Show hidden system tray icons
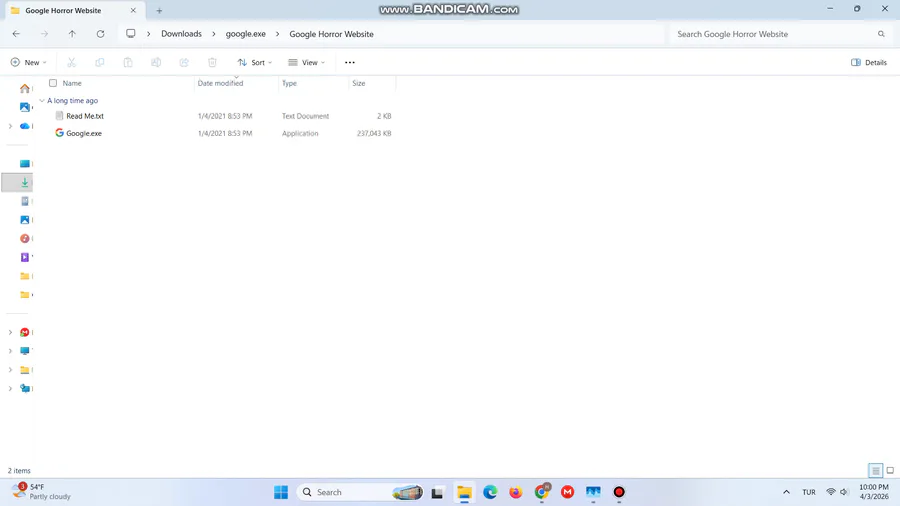This screenshot has width=900, height=506. 786,492
